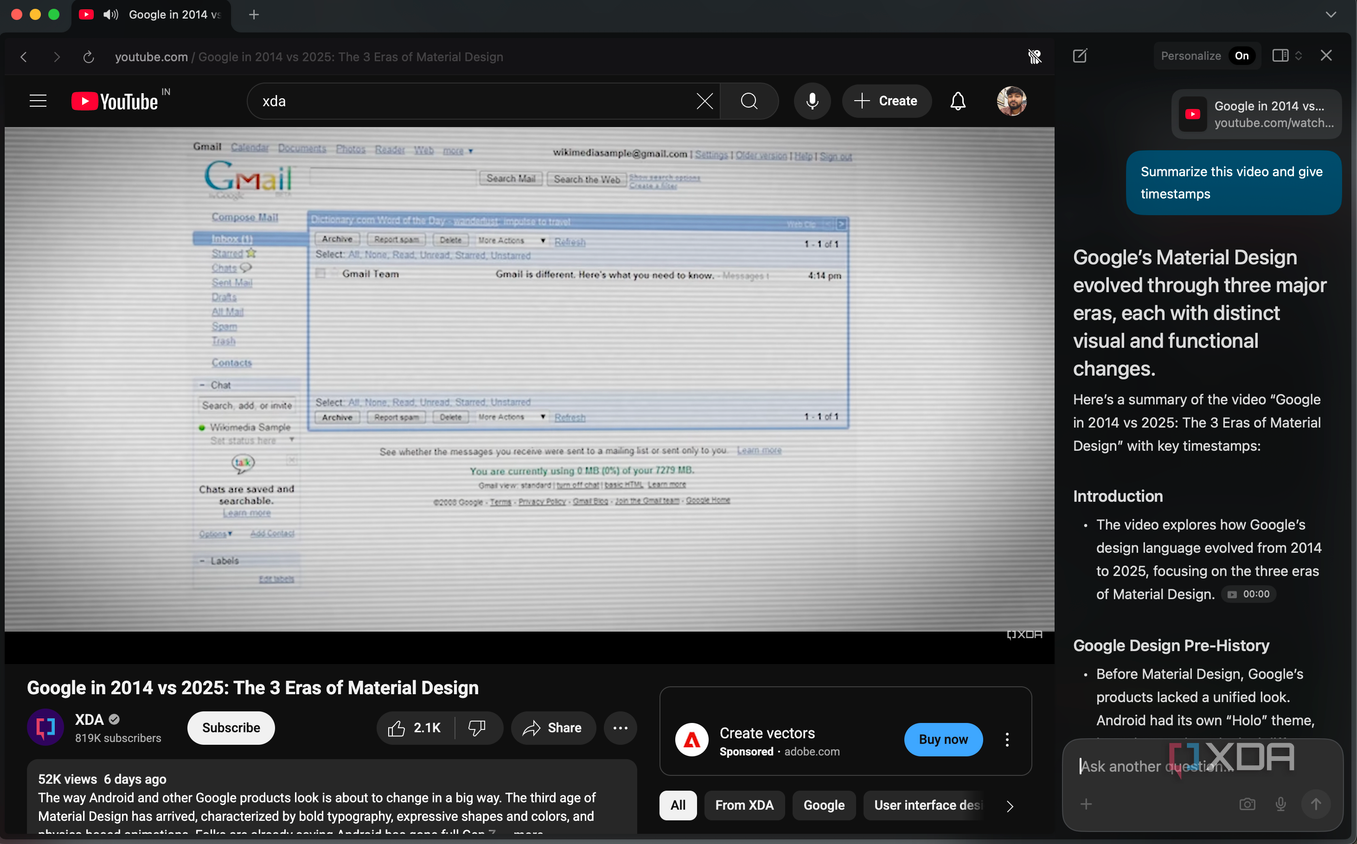The image size is (1357, 844).
Task: Open the YouTube hamburger guide menu
Action: (38, 101)
